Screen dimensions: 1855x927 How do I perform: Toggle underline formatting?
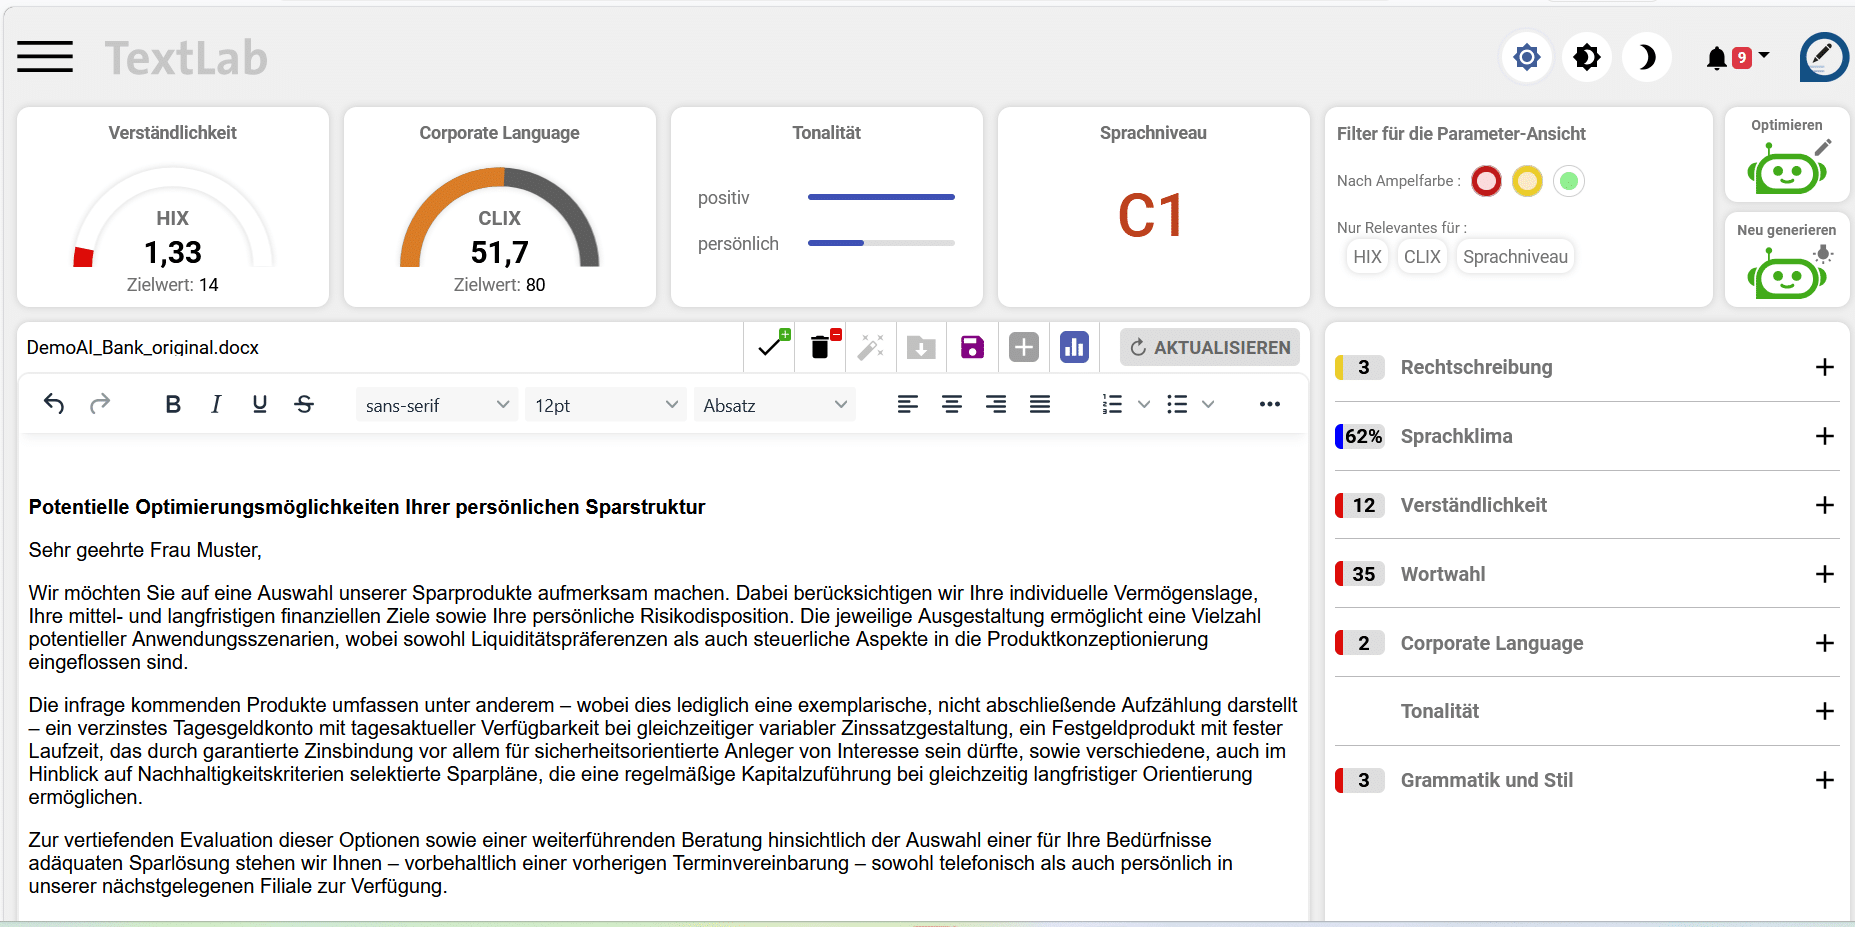pos(260,404)
